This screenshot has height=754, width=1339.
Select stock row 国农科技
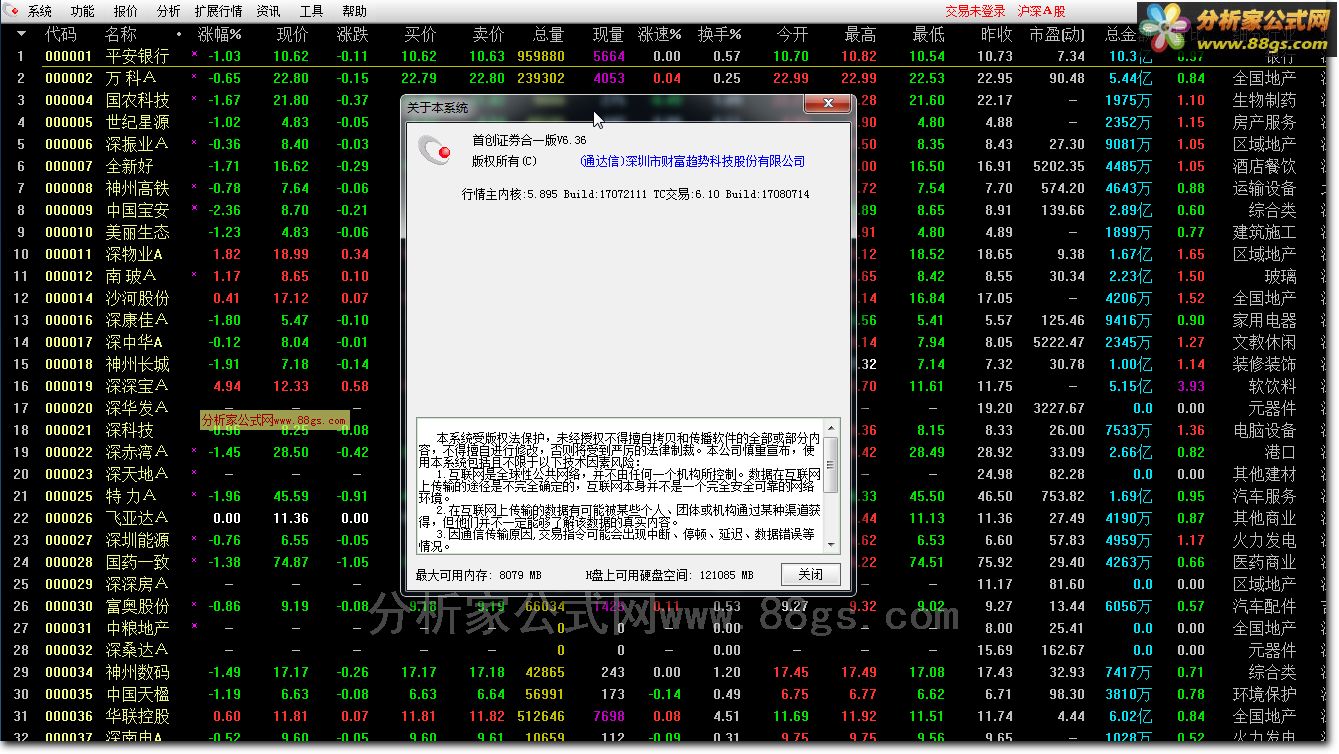pyautogui.click(x=137, y=100)
